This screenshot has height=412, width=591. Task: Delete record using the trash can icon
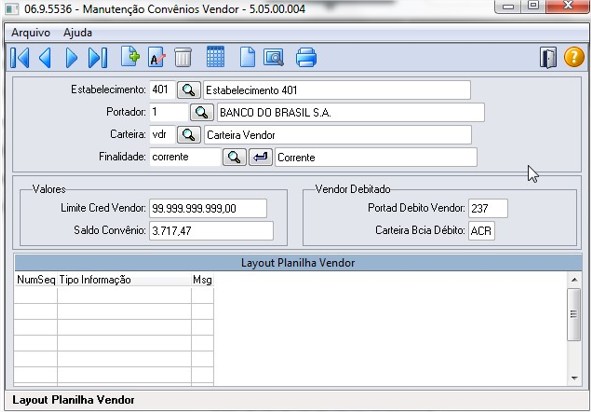point(183,58)
